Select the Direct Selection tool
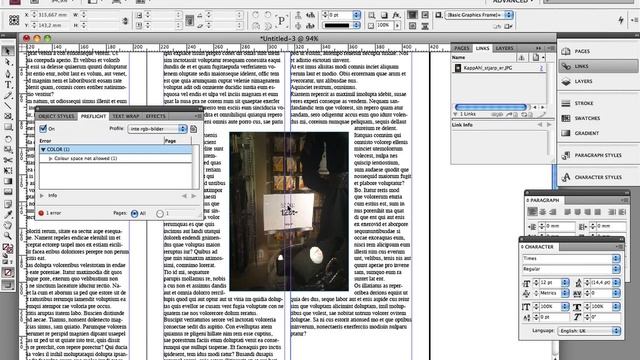 click(x=8, y=62)
